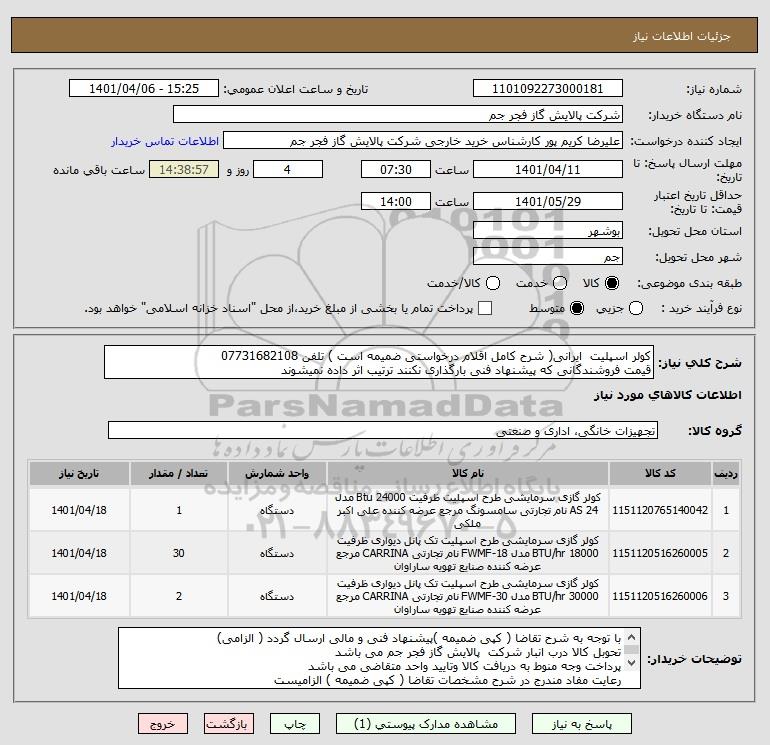
Task: Click the buyer name field شرکت پالایش گاز فجر جم
Action: (x=398, y=114)
